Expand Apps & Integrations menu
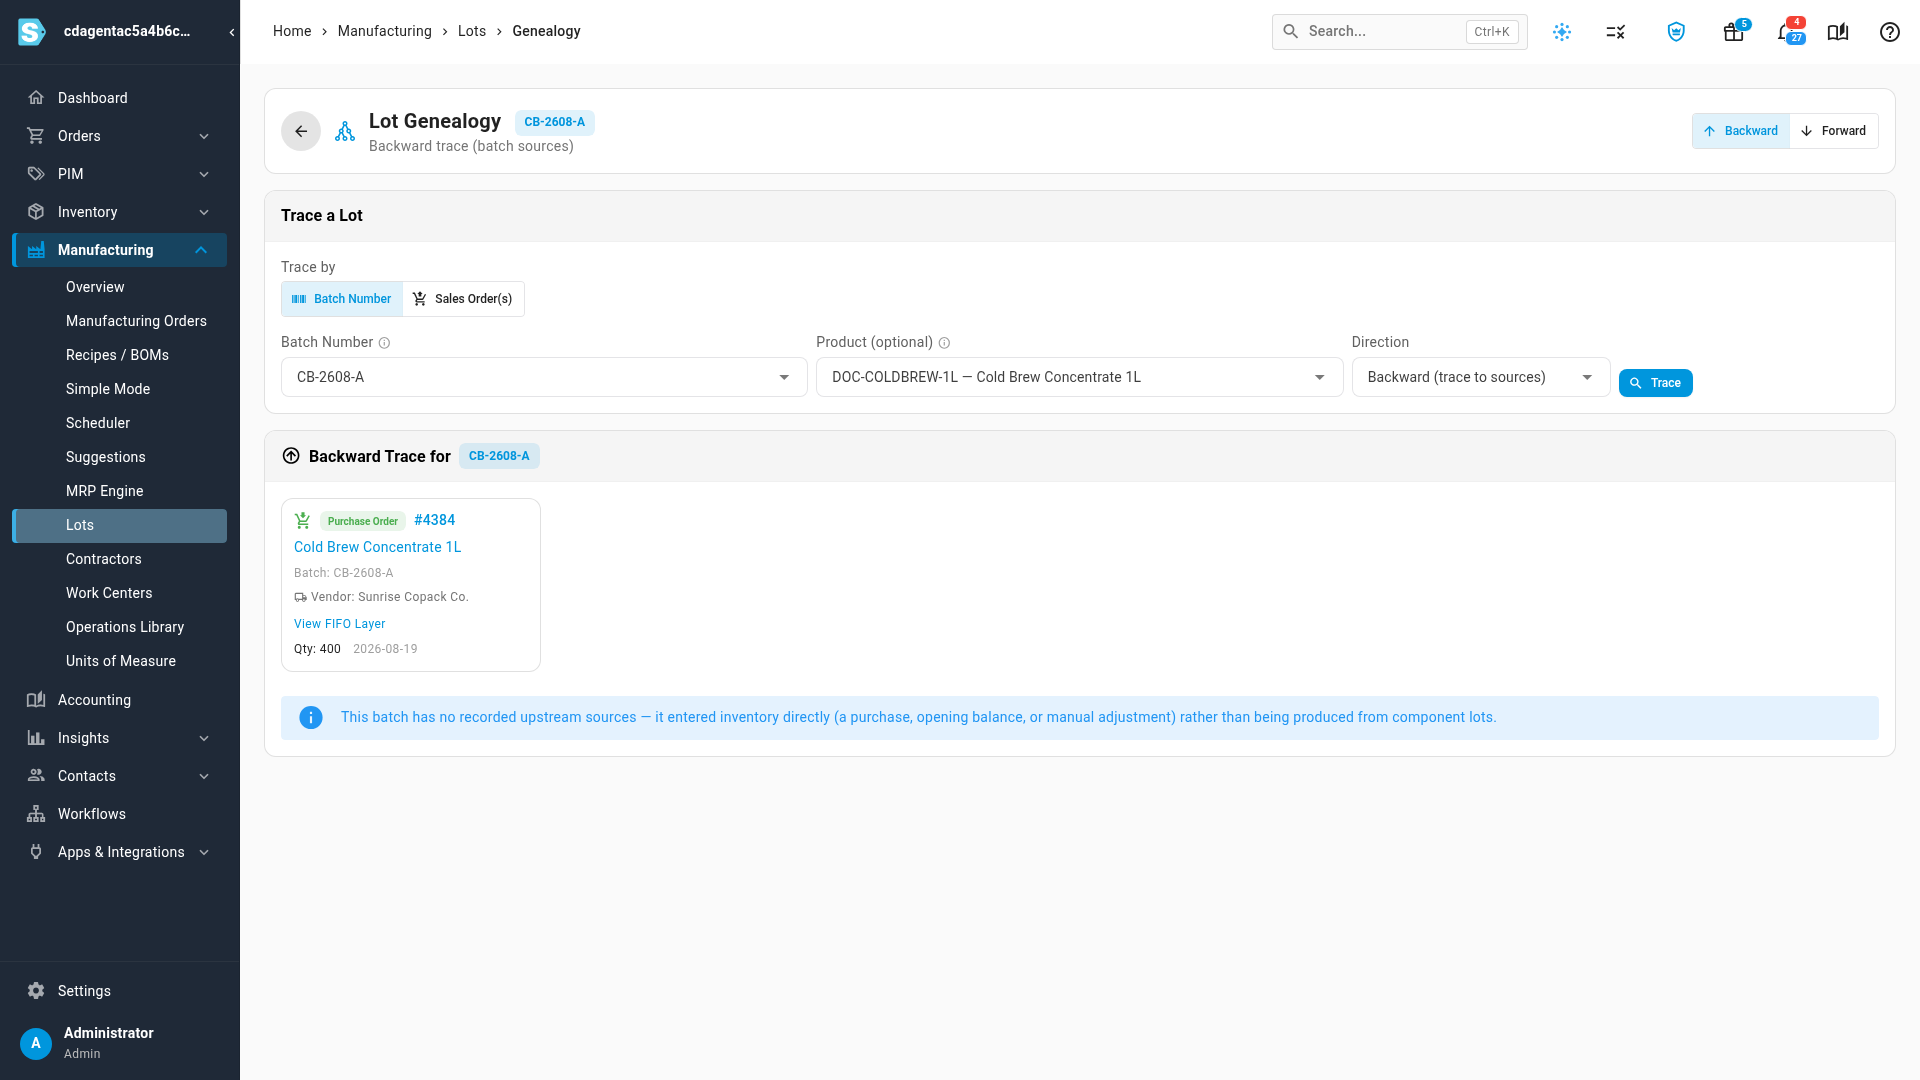Screen dimensions: 1920x1080 pos(120,852)
